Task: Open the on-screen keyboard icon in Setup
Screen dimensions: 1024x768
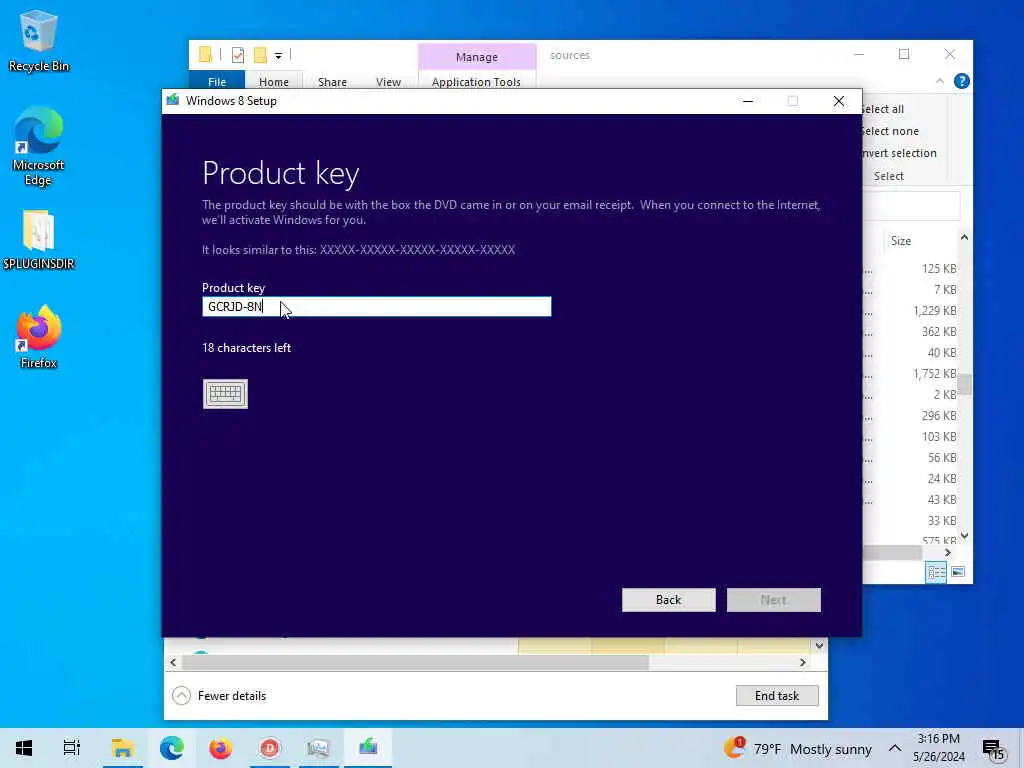Action: 225,394
